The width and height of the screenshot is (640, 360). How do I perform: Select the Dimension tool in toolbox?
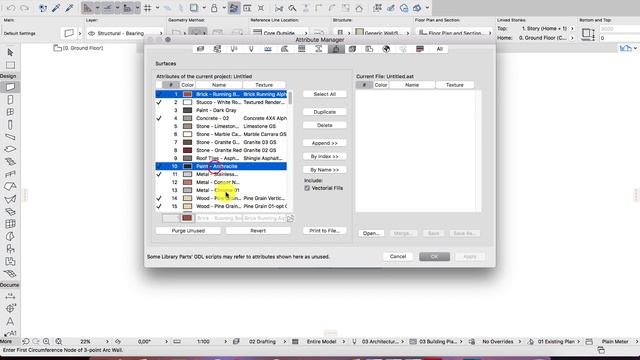pyautogui.click(x=10, y=296)
